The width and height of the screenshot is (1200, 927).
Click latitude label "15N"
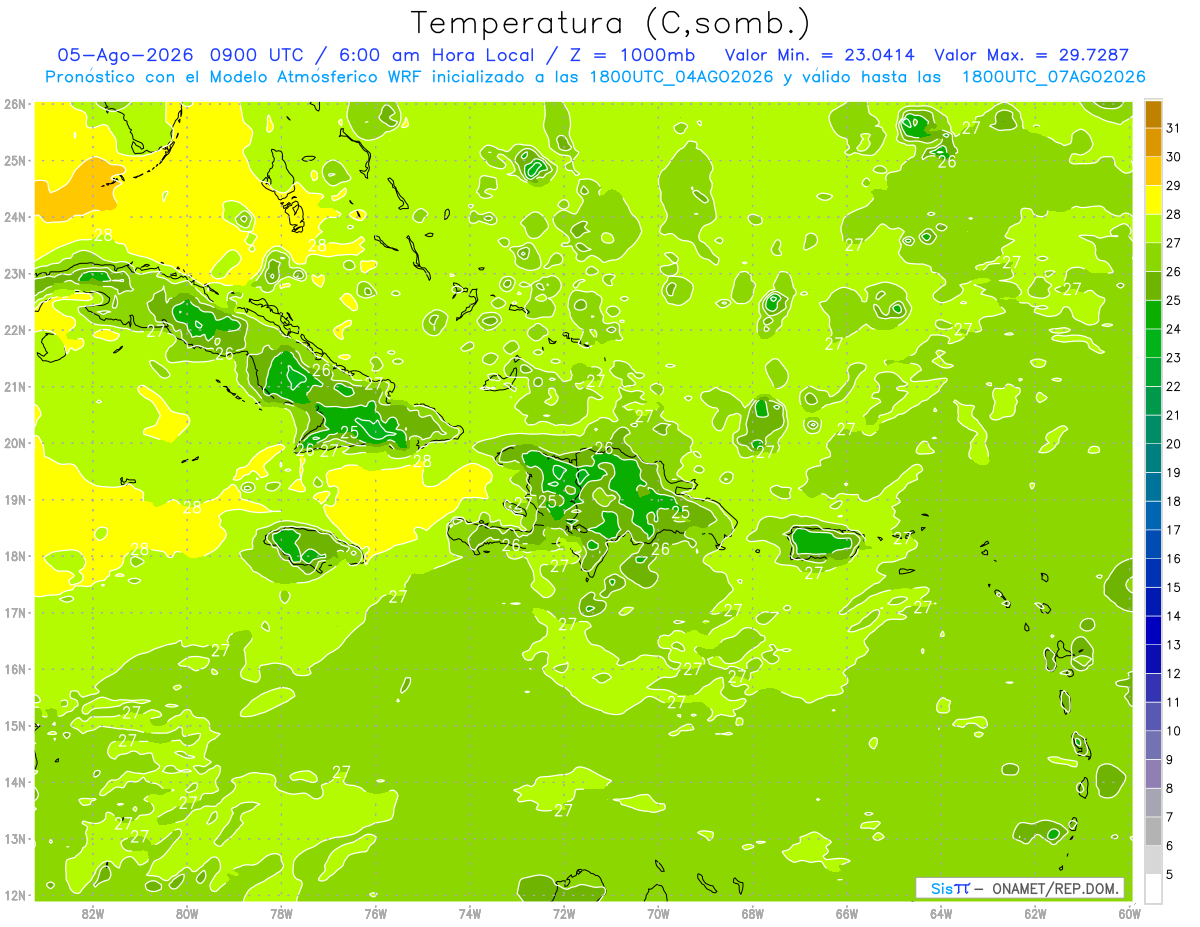click(x=15, y=725)
